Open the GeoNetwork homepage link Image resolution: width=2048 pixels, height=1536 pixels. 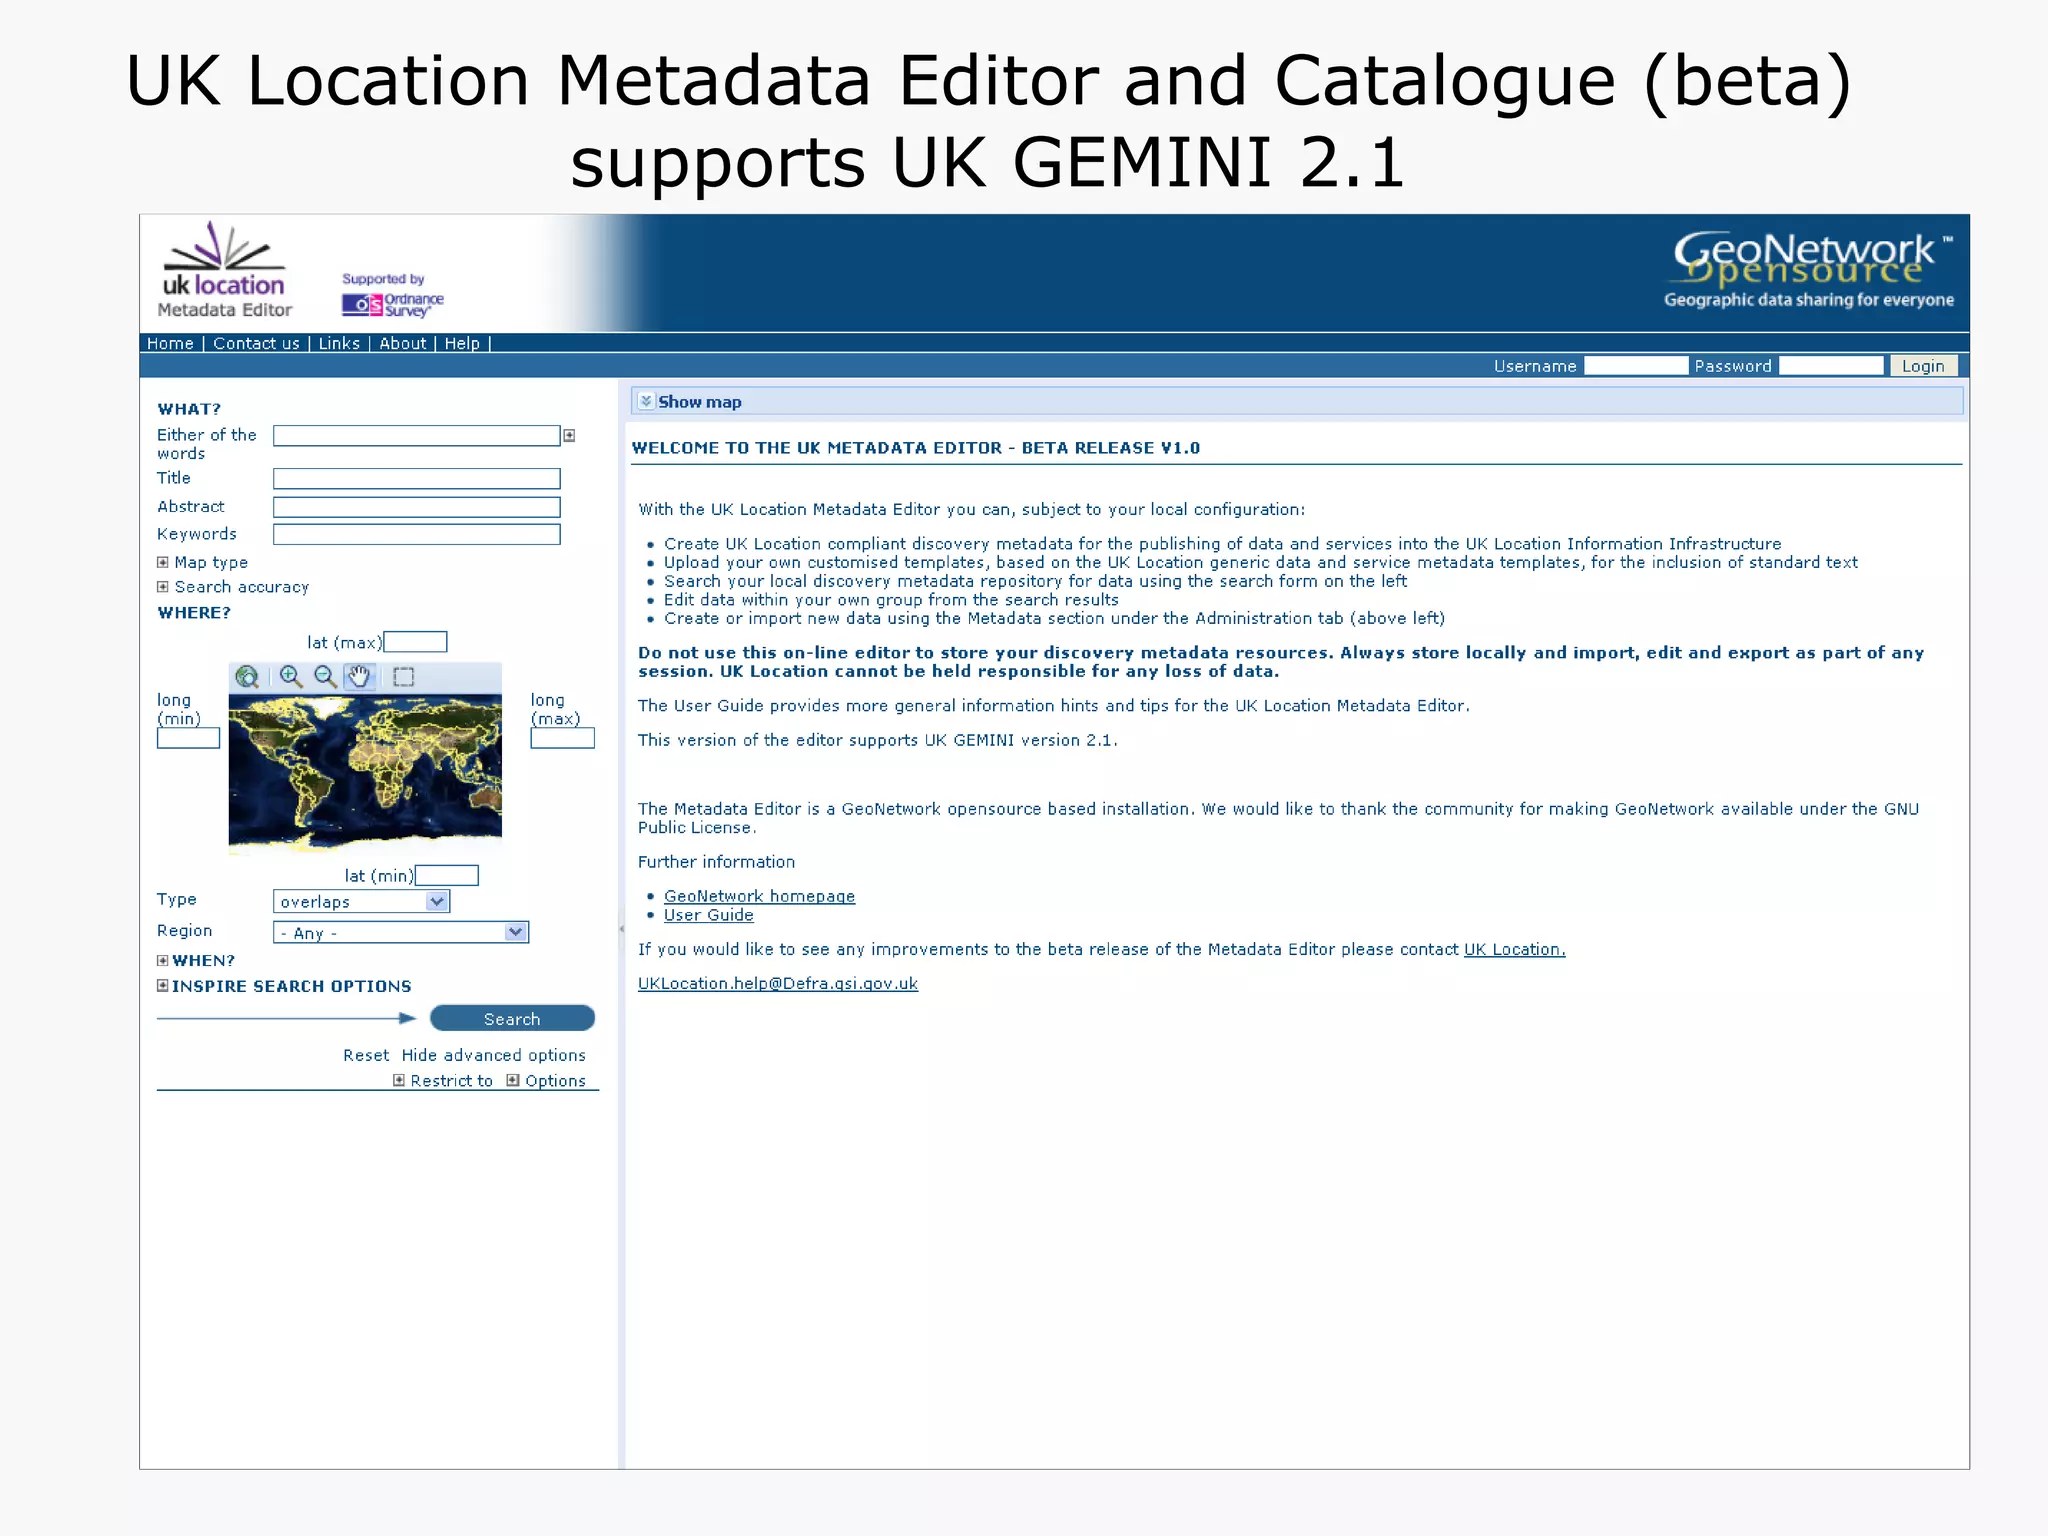click(x=759, y=897)
